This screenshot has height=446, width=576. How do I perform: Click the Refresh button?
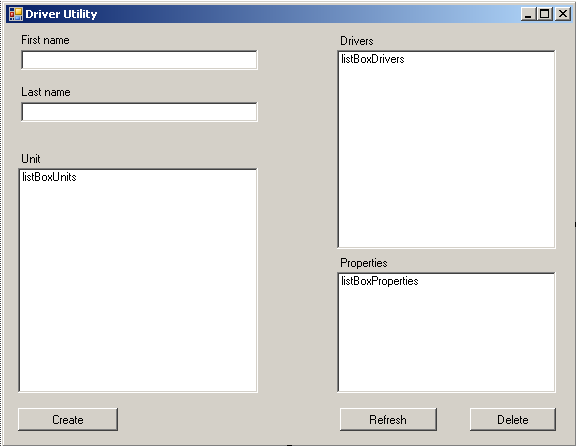(x=388, y=419)
